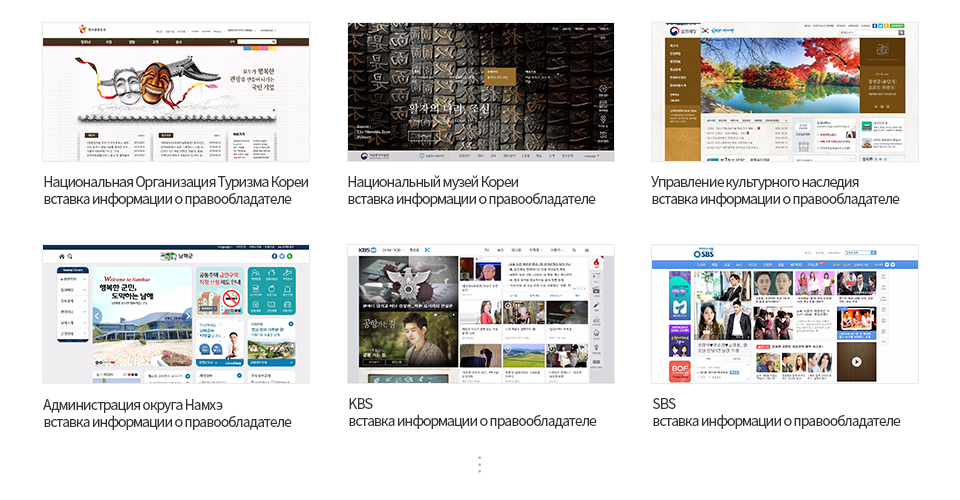The width and height of the screenshot is (960, 500).
Task: Click 'Национальная Организация Туризма Кореи' title
Action: coord(176,182)
